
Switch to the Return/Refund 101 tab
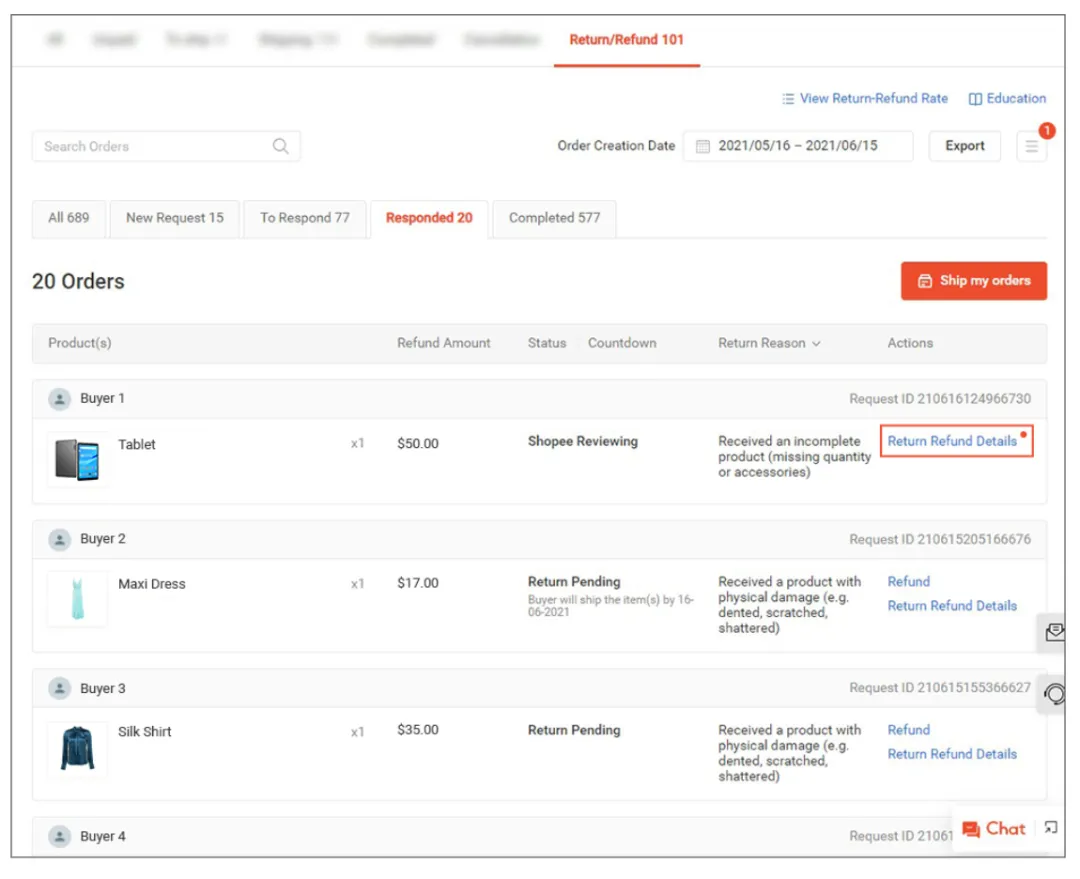pos(626,40)
